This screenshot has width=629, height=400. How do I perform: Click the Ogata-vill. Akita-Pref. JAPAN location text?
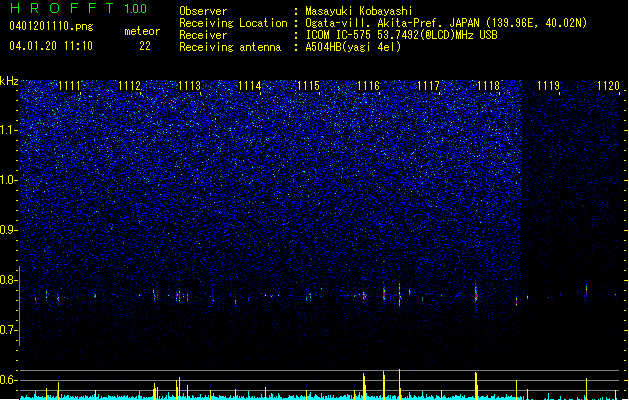click(446, 23)
